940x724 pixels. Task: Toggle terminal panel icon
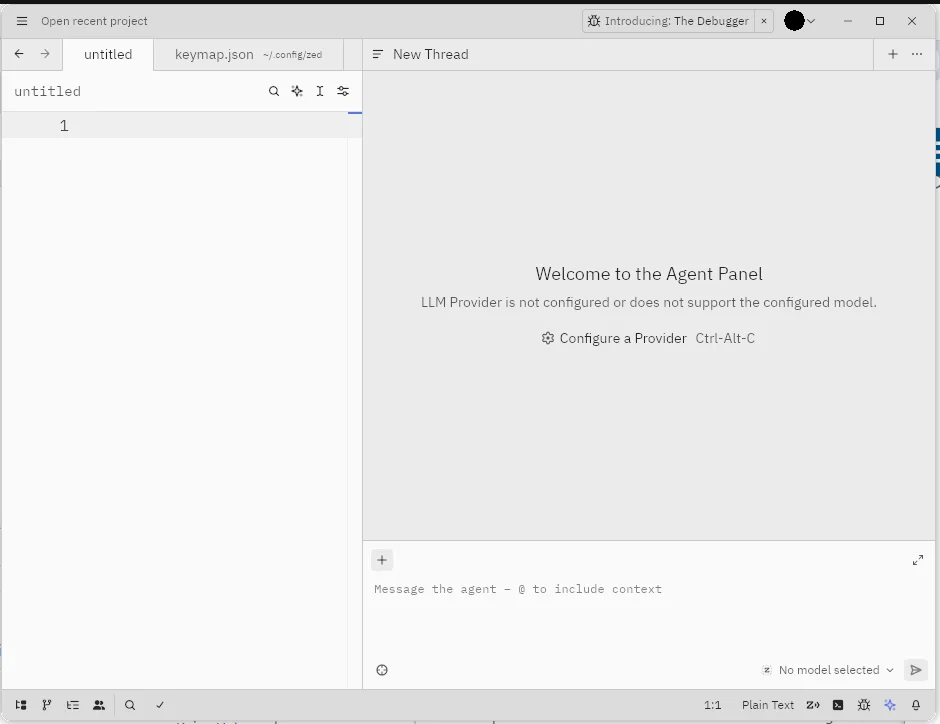[x=838, y=705]
